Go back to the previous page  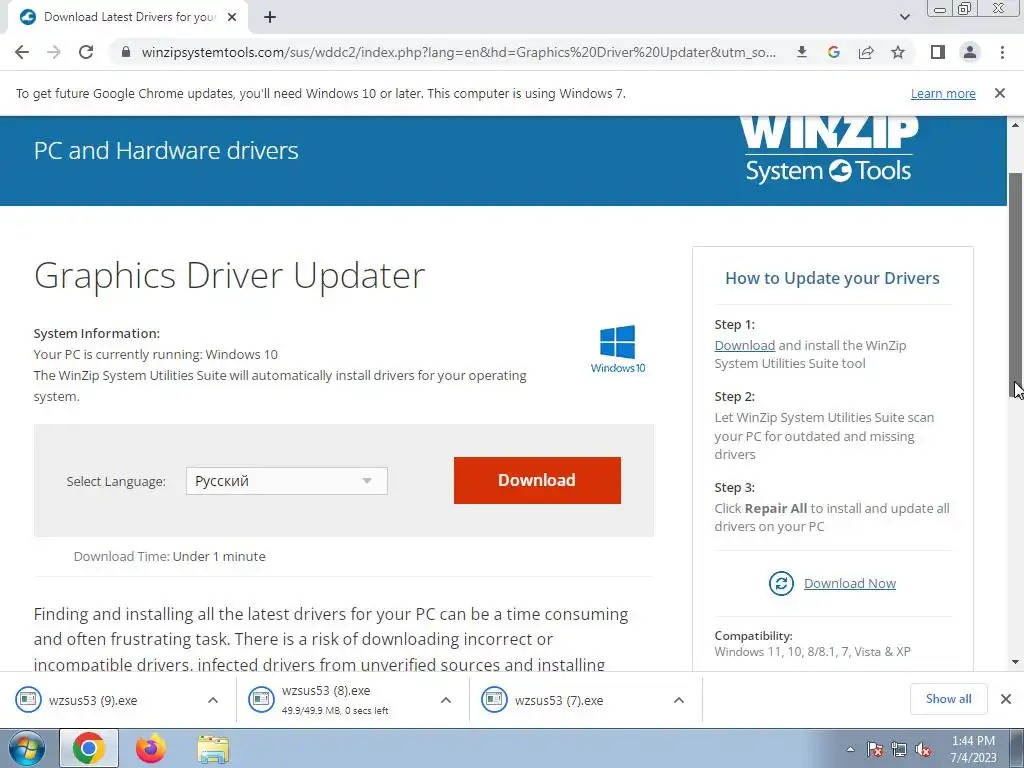(22, 52)
